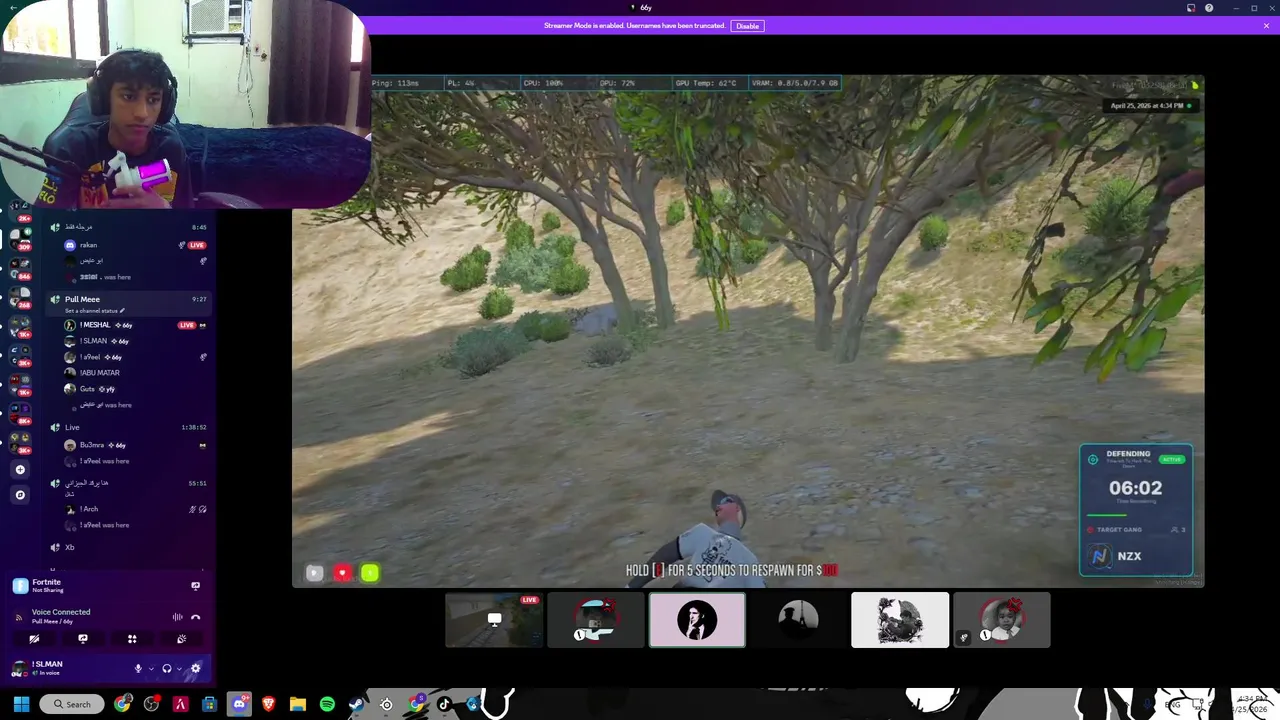Open server icon with 846 badge

coord(20,269)
